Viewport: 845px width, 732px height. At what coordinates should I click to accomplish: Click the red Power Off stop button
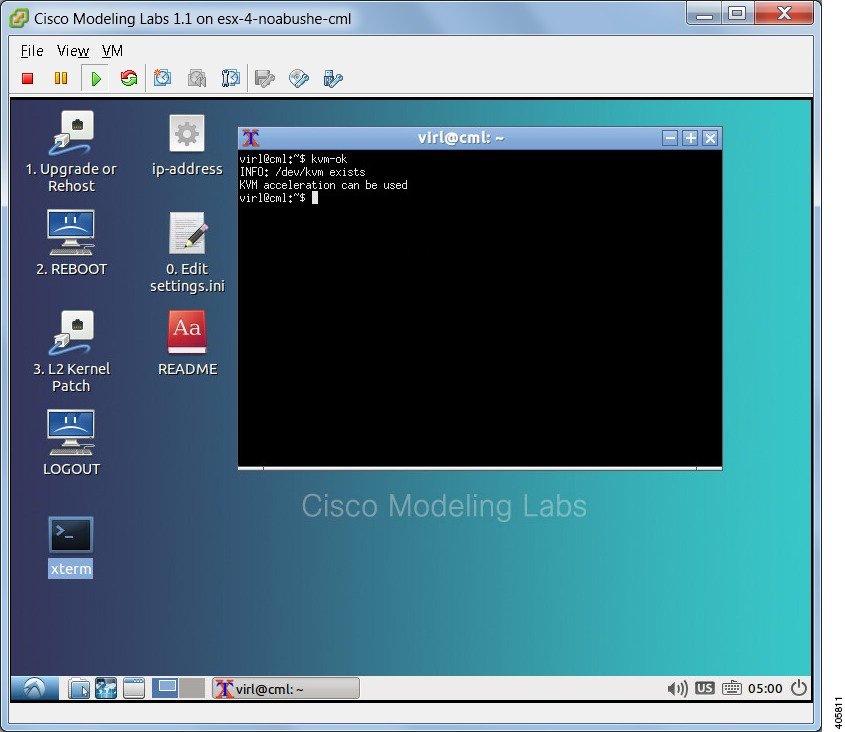click(27, 79)
